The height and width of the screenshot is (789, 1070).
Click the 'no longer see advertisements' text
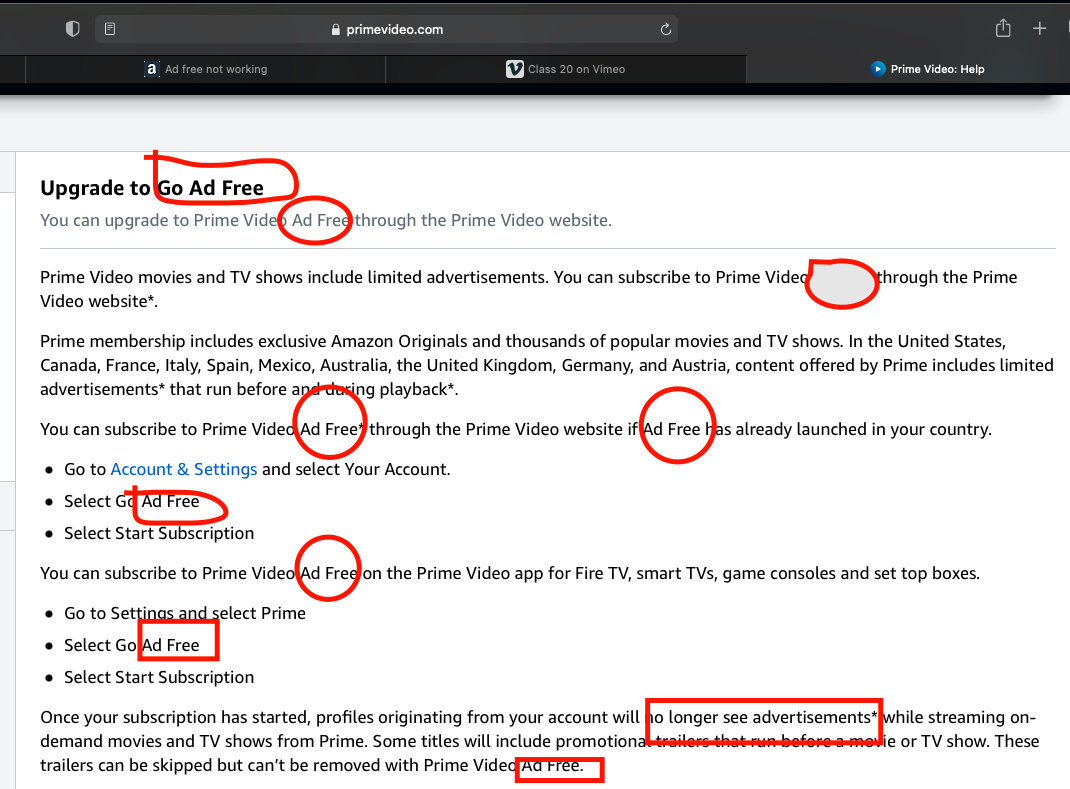[x=762, y=717]
